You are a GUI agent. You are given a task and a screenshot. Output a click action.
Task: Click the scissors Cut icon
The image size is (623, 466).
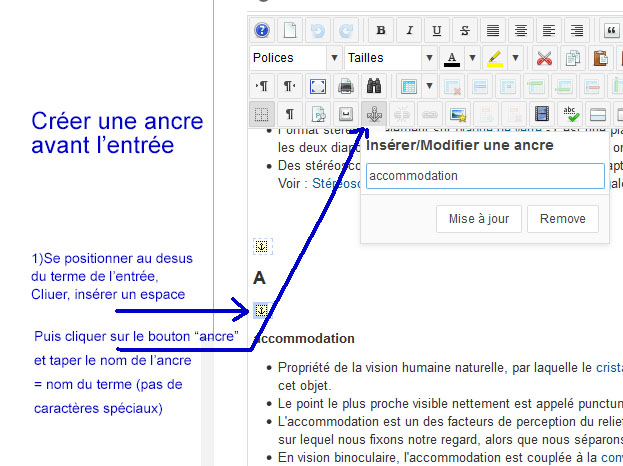[544, 58]
